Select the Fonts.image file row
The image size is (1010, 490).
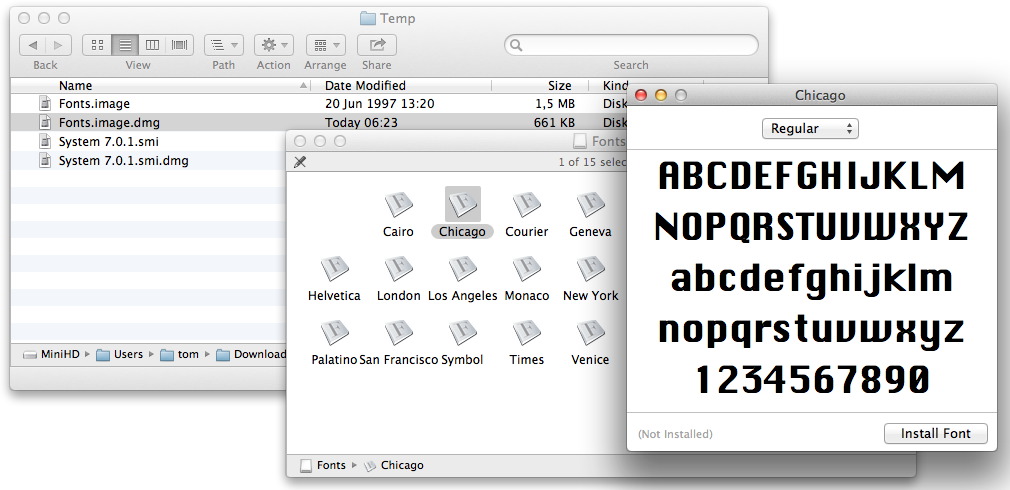click(319, 104)
